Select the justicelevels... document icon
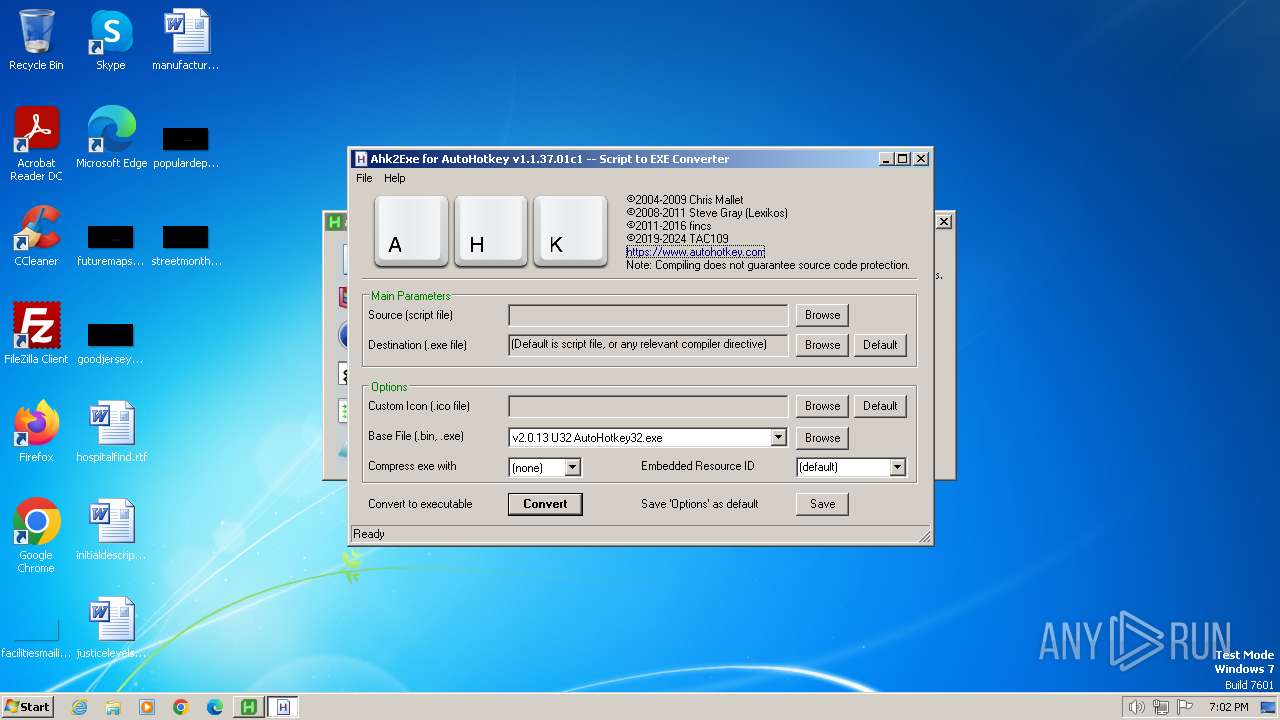Image resolution: width=1280 pixels, height=720 pixels. pos(111,628)
